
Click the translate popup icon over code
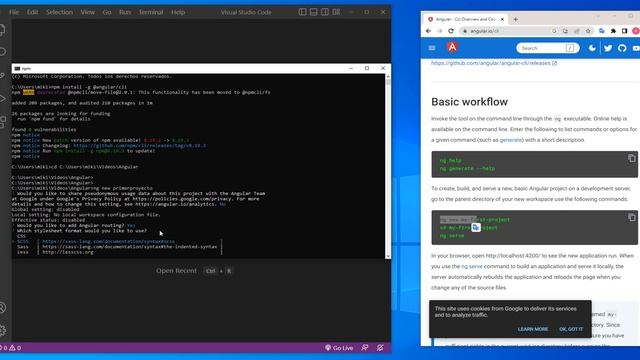click(x=476, y=227)
